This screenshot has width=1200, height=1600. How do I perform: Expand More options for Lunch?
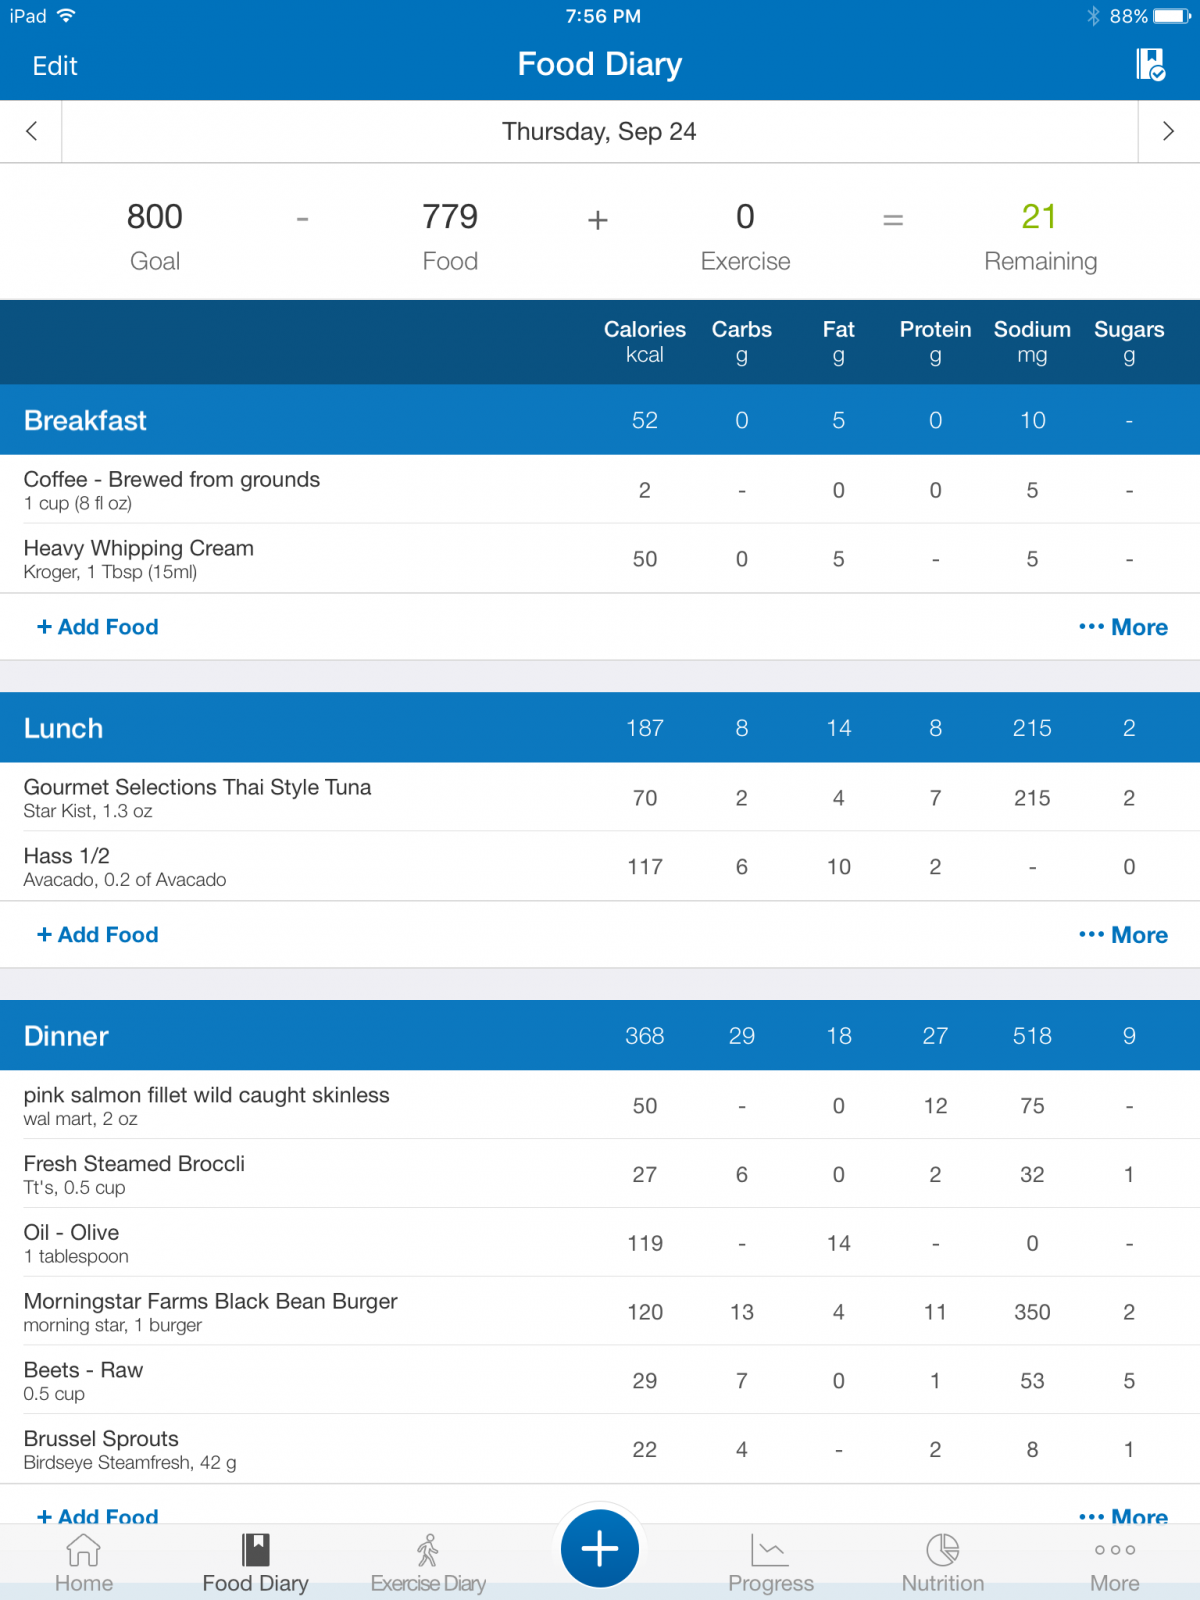coord(1123,935)
